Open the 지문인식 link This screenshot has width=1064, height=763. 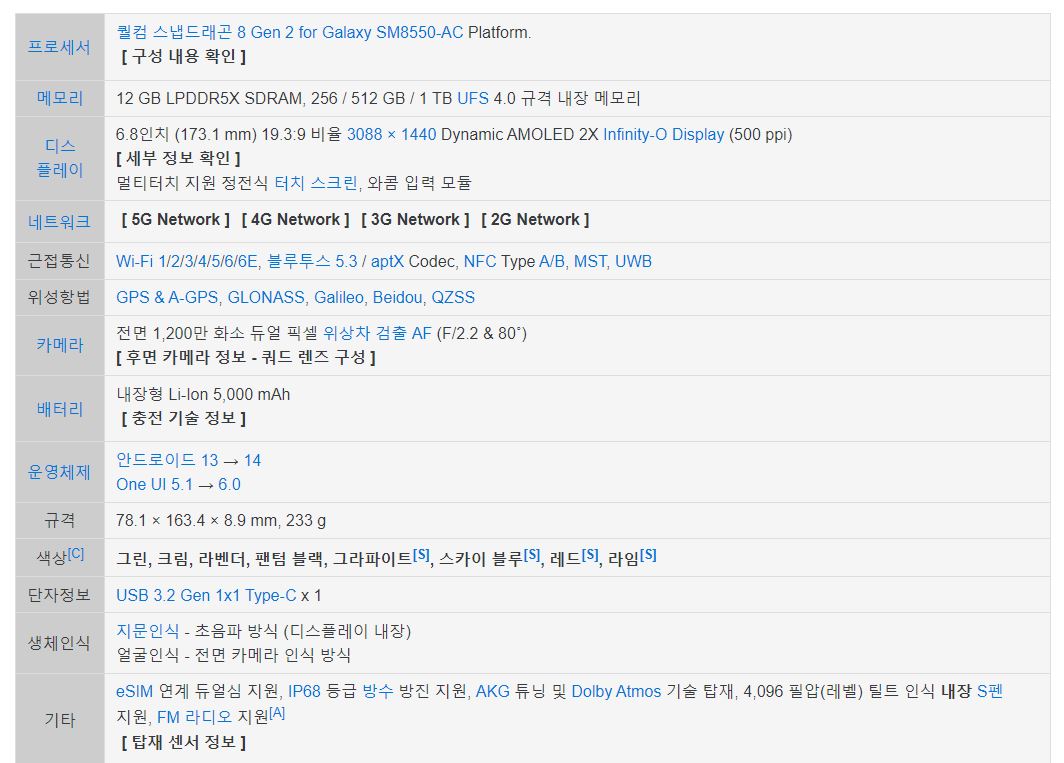click(148, 631)
